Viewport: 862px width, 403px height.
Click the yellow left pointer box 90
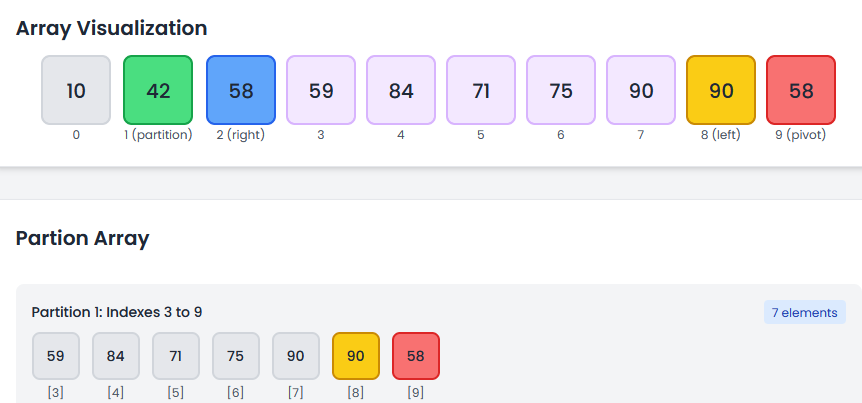(x=721, y=90)
